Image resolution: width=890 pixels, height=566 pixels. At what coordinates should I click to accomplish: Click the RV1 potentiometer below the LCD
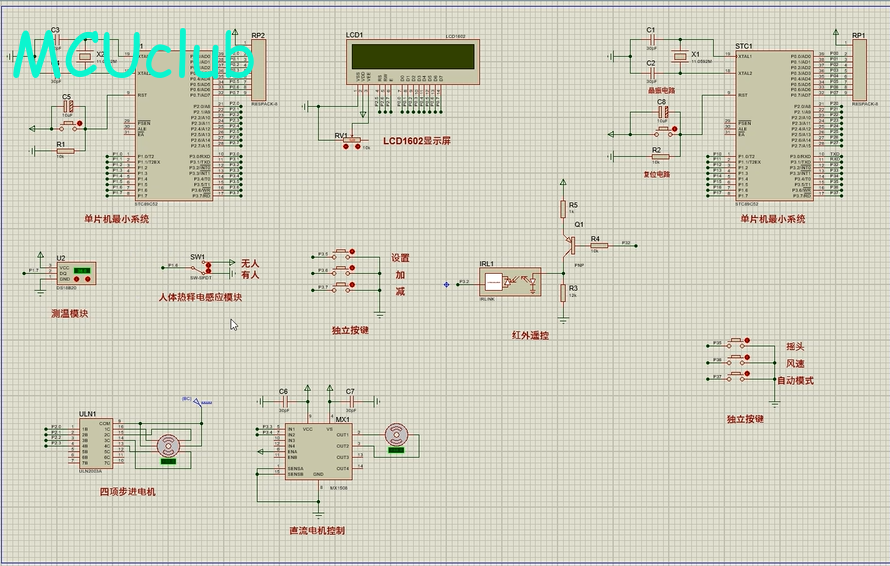click(351, 141)
